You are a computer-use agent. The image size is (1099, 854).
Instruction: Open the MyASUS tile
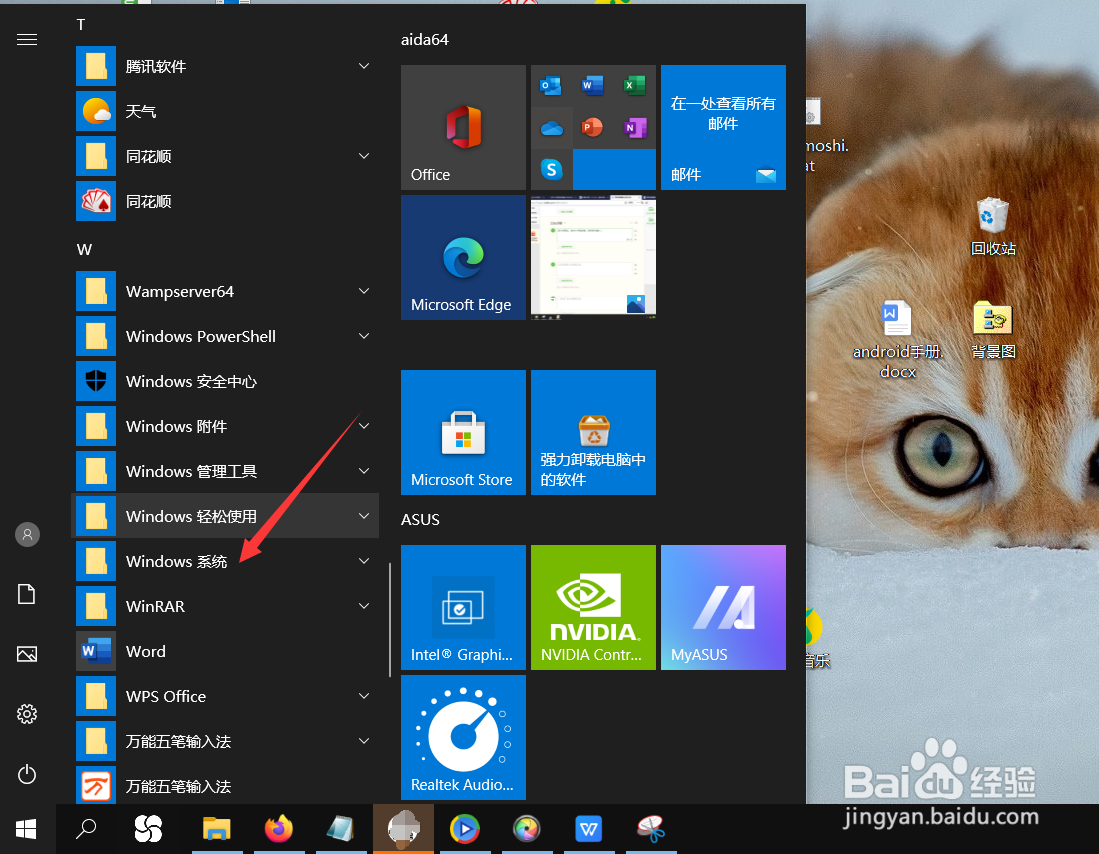point(723,607)
